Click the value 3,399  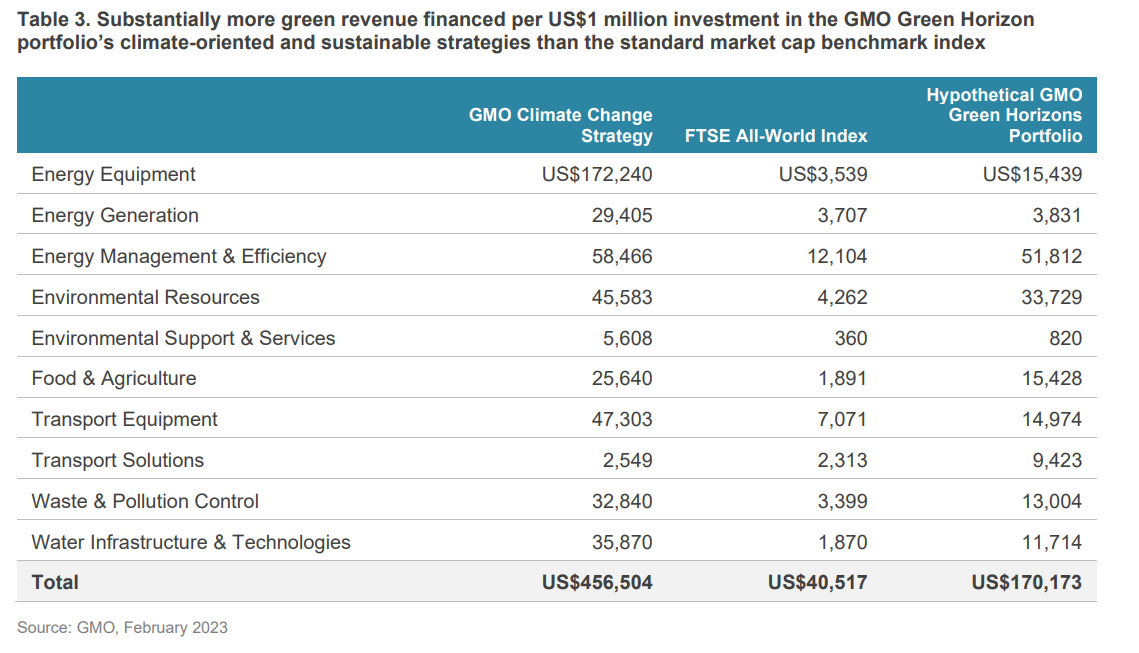(842, 502)
